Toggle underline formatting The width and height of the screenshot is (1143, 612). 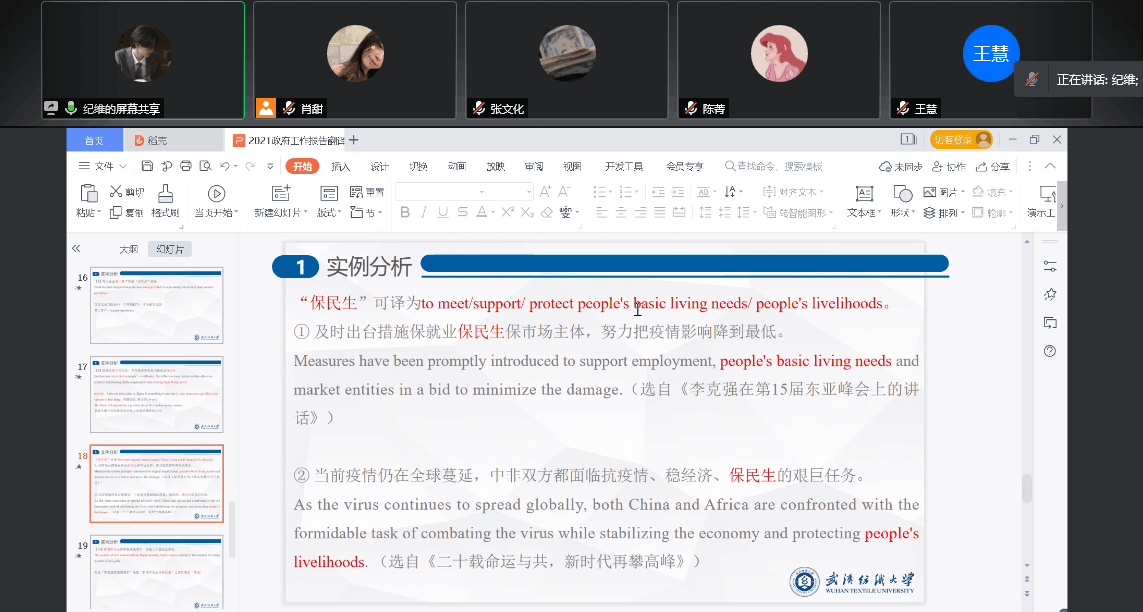coord(443,212)
